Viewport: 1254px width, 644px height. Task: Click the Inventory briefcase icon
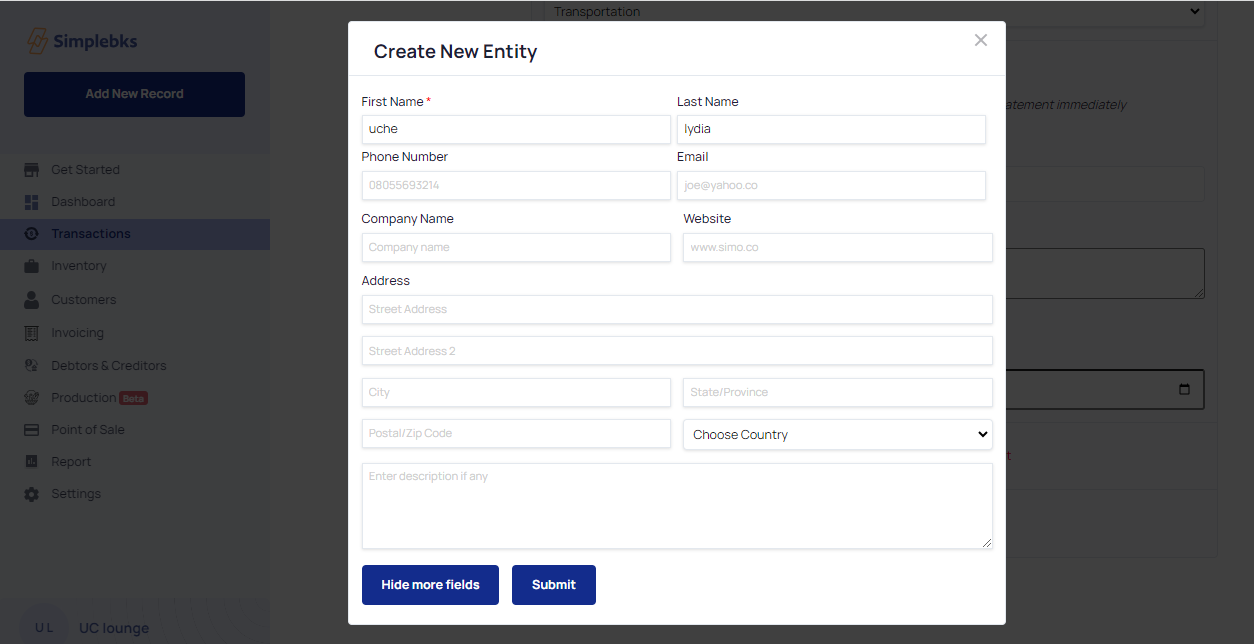(x=32, y=266)
